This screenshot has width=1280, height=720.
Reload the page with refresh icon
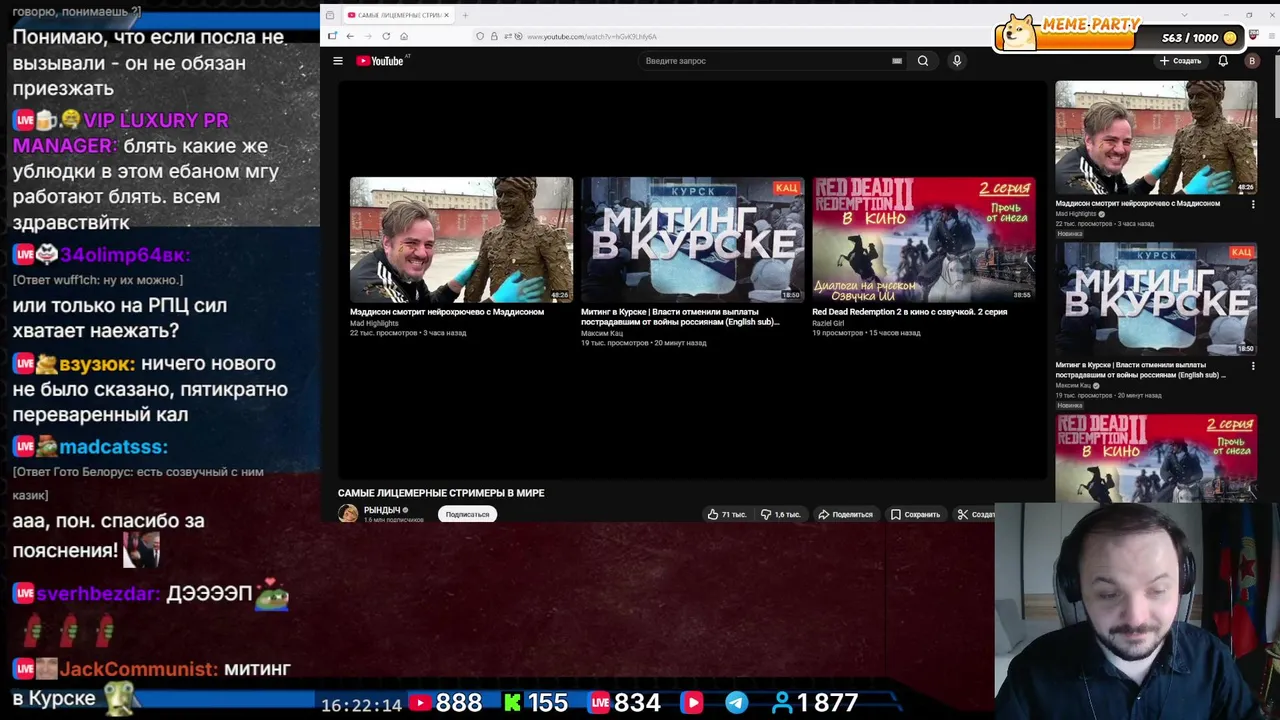386,36
